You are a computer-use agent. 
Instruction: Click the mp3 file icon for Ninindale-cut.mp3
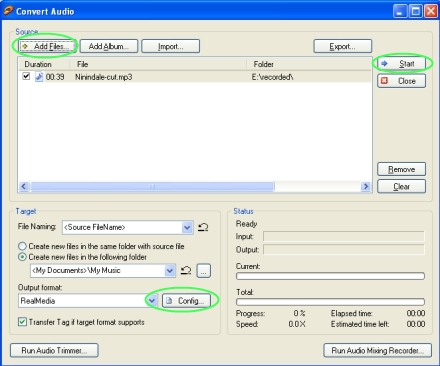[39, 77]
